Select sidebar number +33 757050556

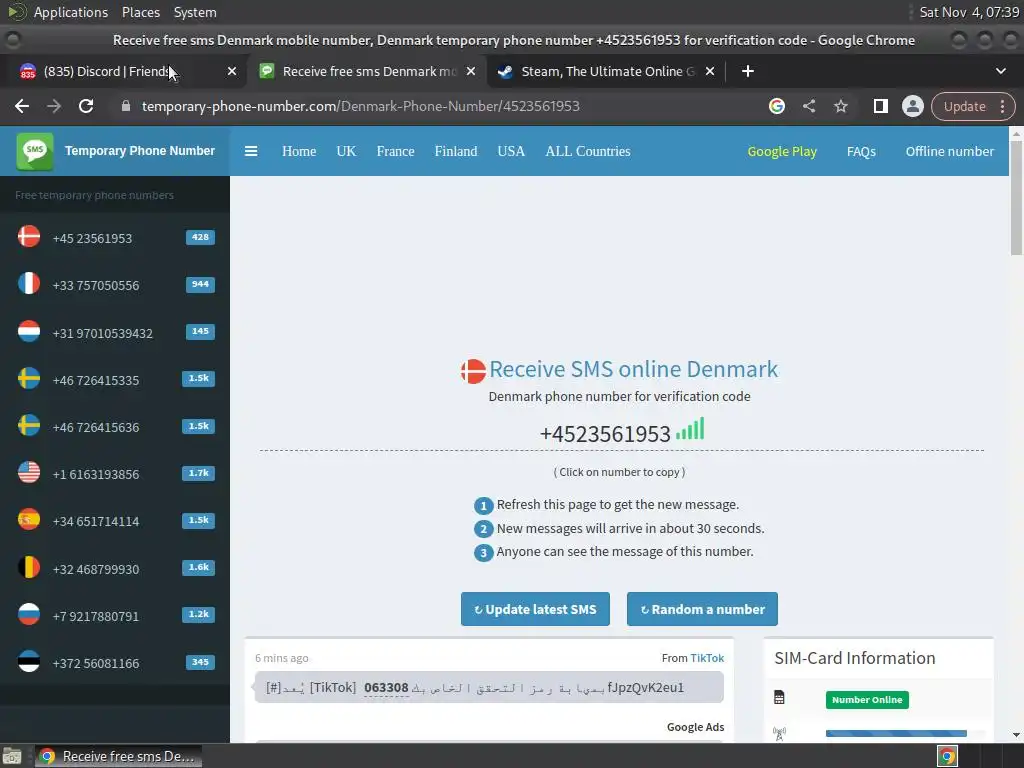pyautogui.click(x=96, y=286)
